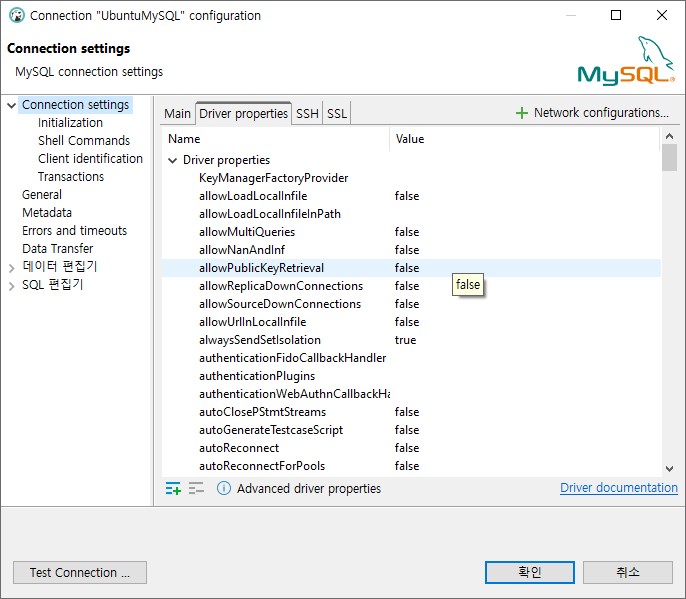686x599 pixels.
Task: Select the allowLoadLocalInfile property name
Action: (x=253, y=196)
